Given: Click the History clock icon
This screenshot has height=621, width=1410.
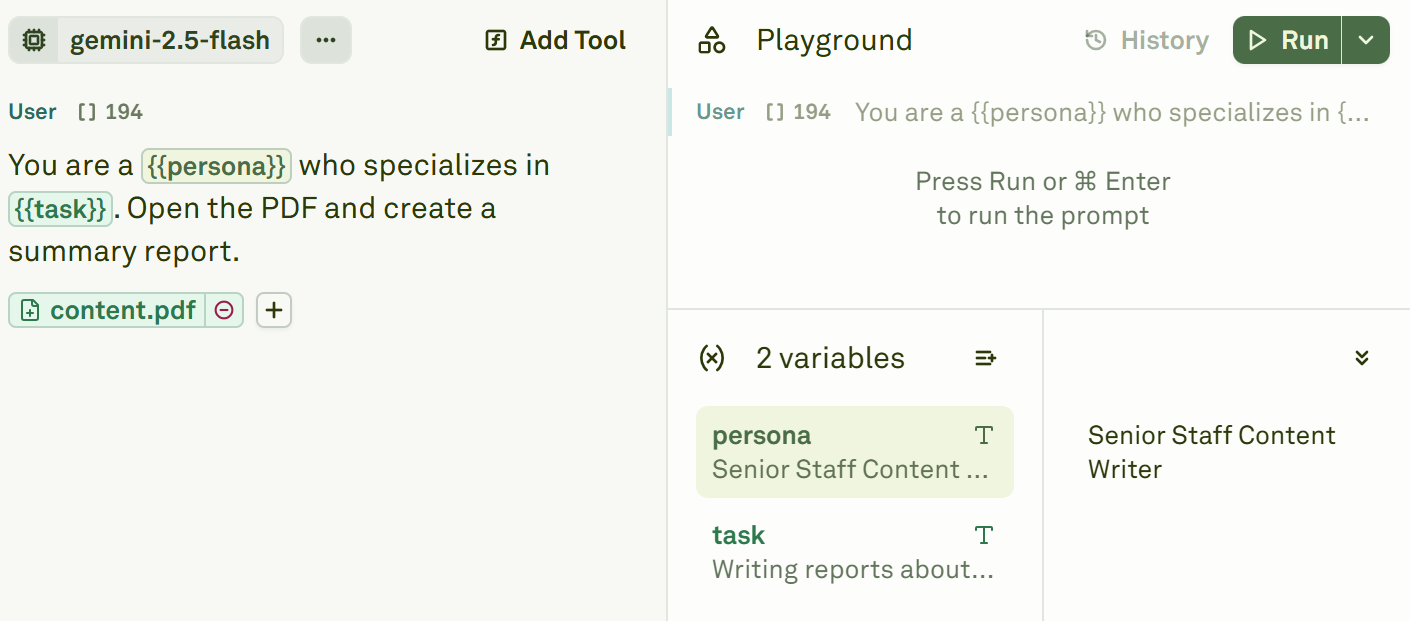Looking at the screenshot, I should (1095, 40).
